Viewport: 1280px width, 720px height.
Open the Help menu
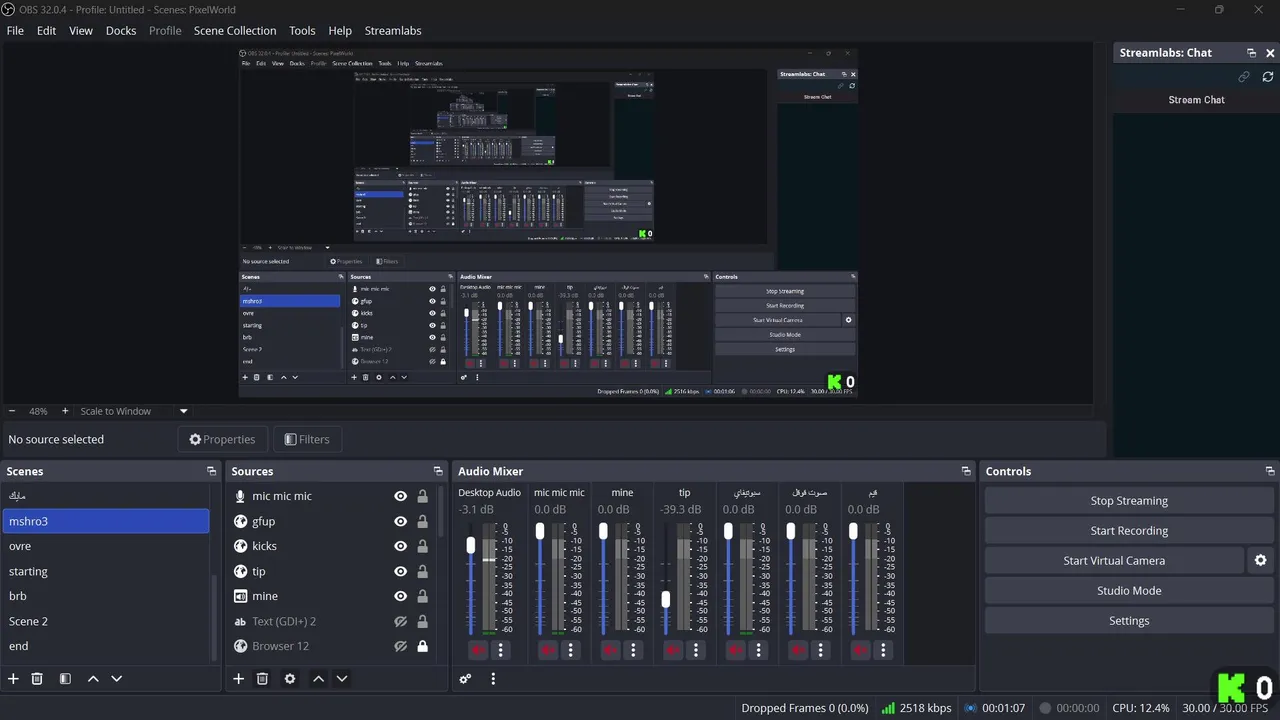tap(340, 30)
